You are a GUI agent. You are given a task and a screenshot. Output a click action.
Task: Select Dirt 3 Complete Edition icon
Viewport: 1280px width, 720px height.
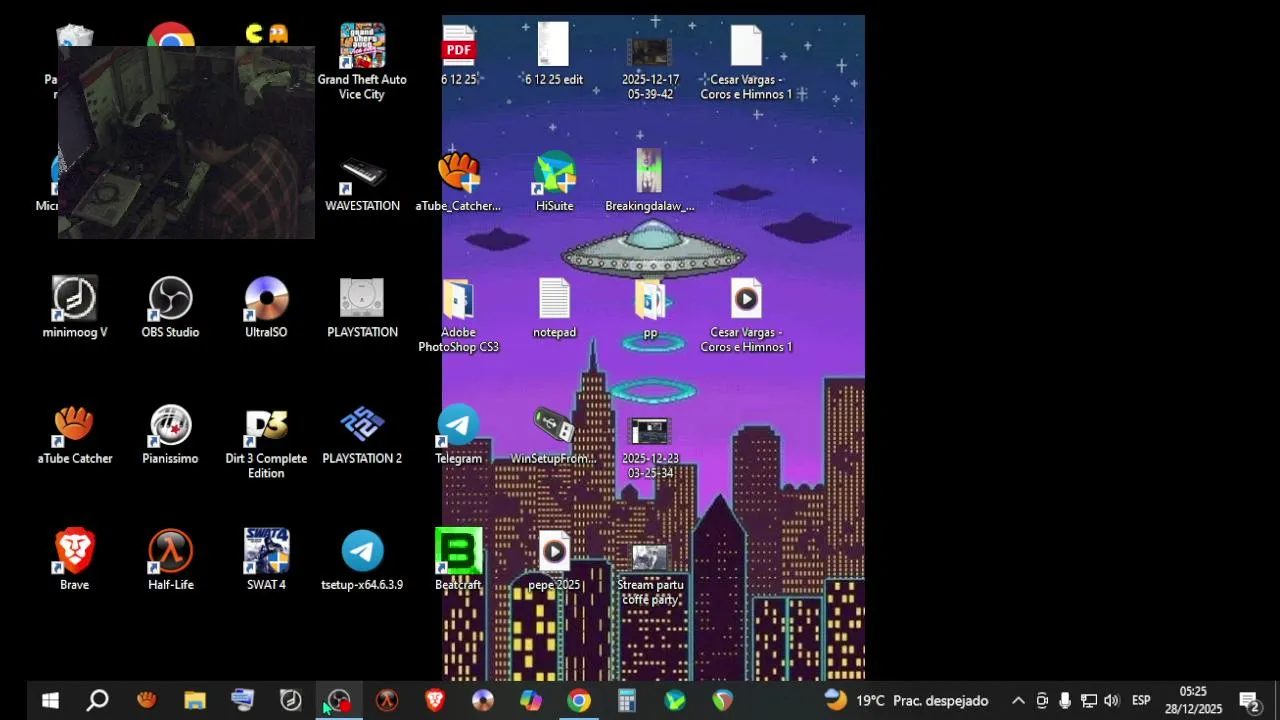(x=266, y=443)
